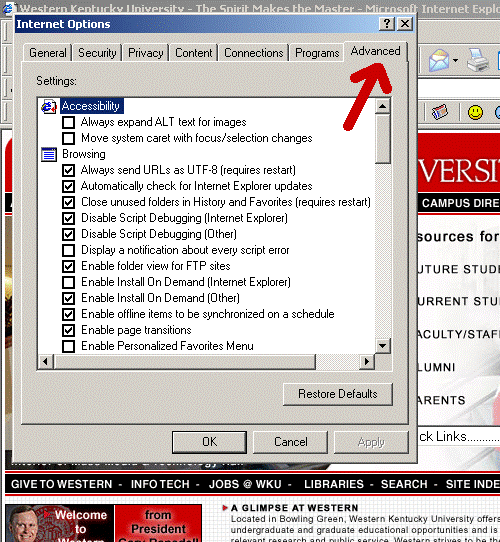500x542 pixels.
Task: Uncheck Always send URLs as UTF-8
Action: click(x=68, y=170)
